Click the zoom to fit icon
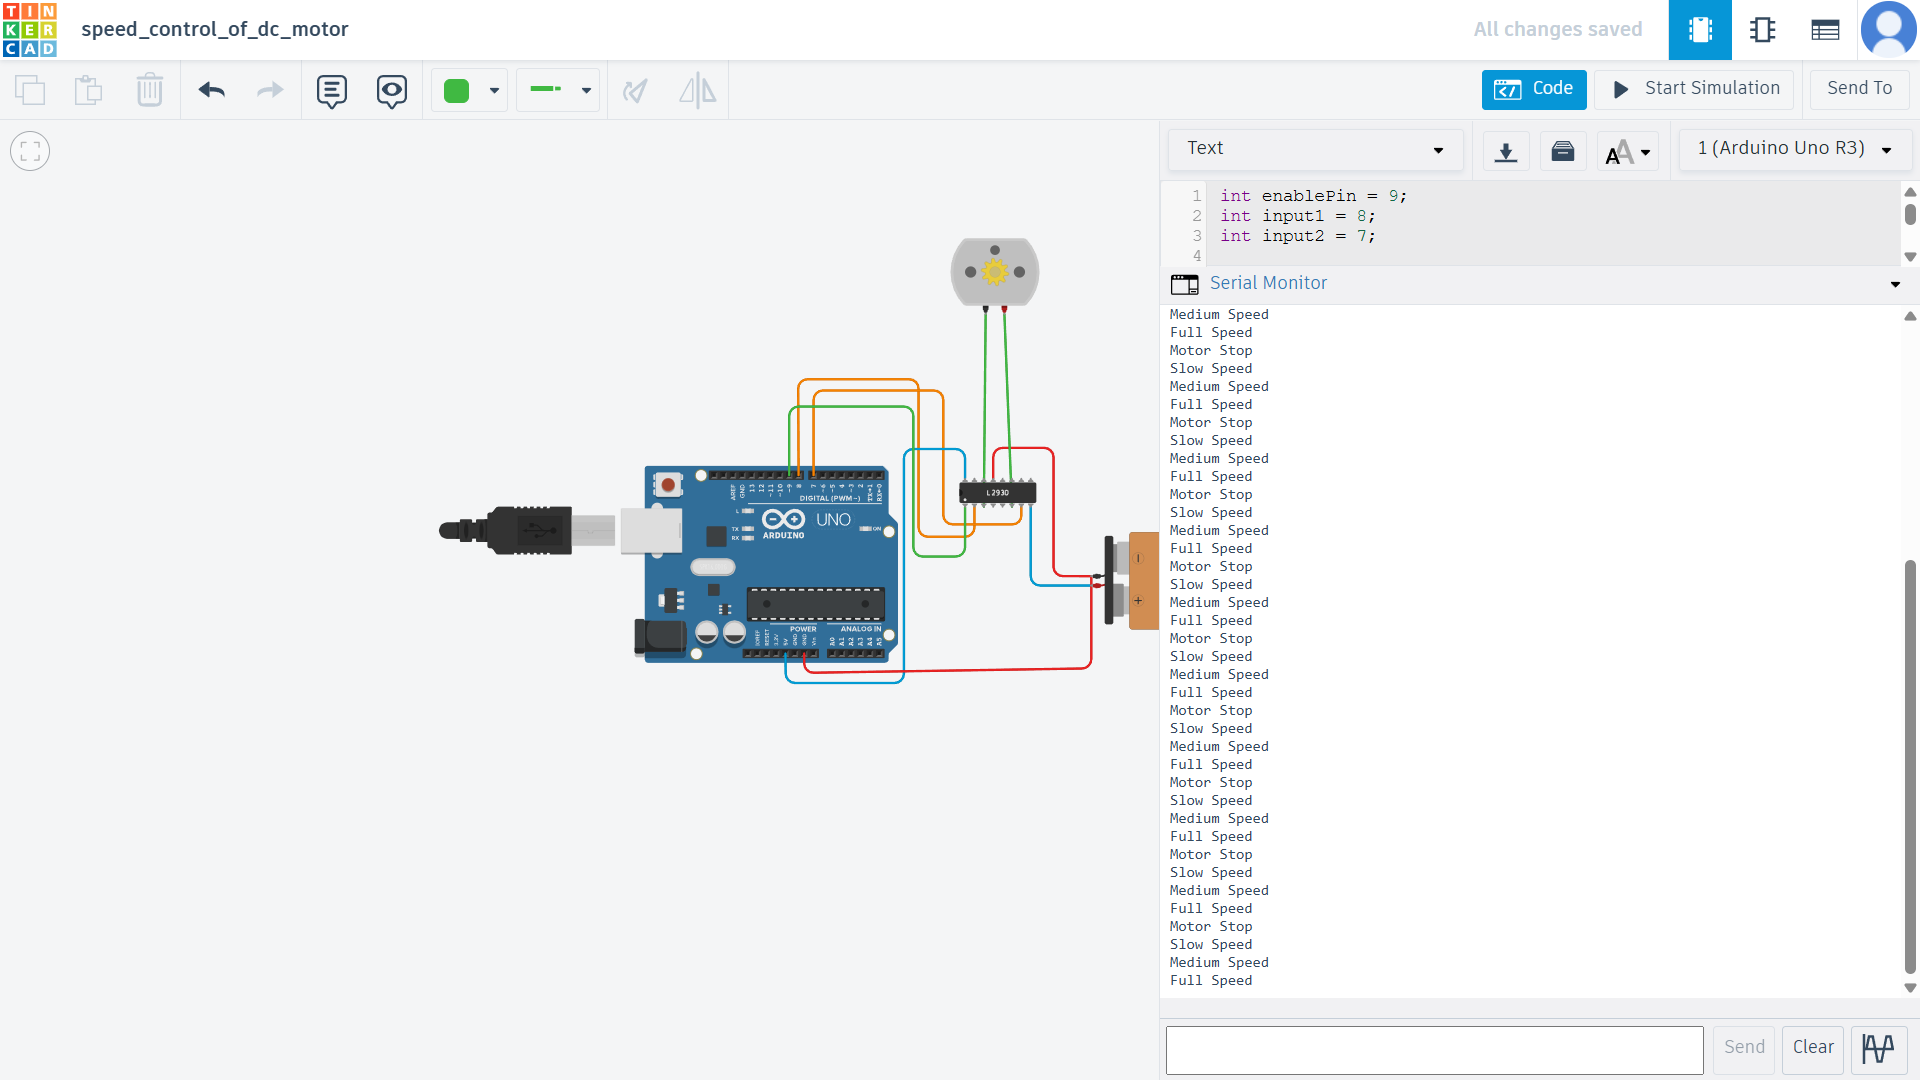This screenshot has height=1080, width=1920. tap(30, 152)
